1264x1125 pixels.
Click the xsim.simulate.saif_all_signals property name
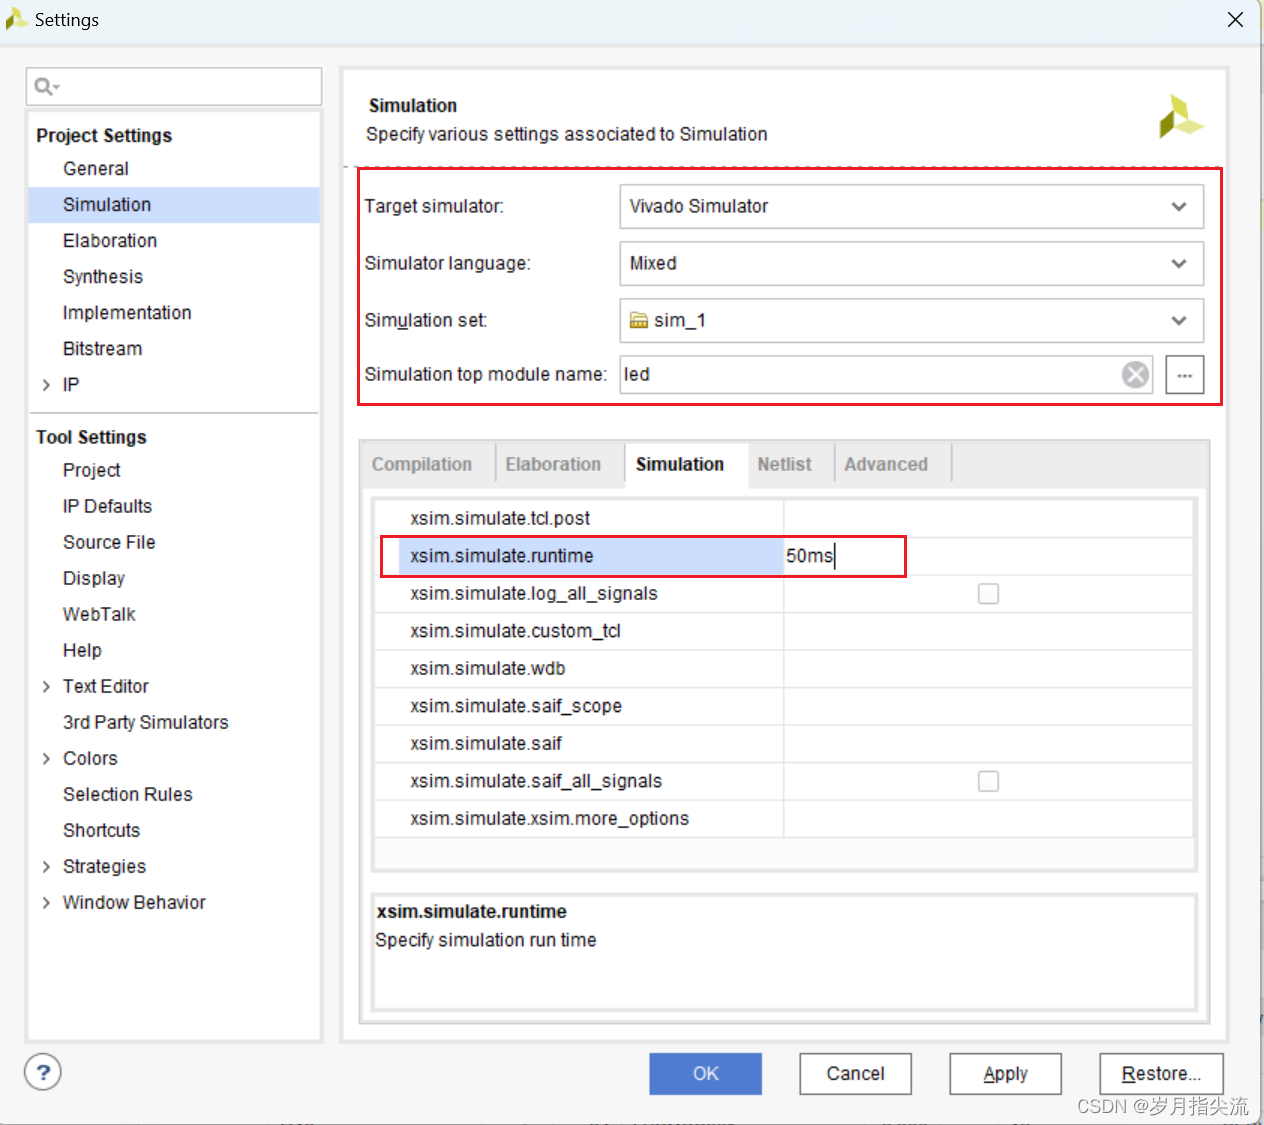(x=536, y=781)
